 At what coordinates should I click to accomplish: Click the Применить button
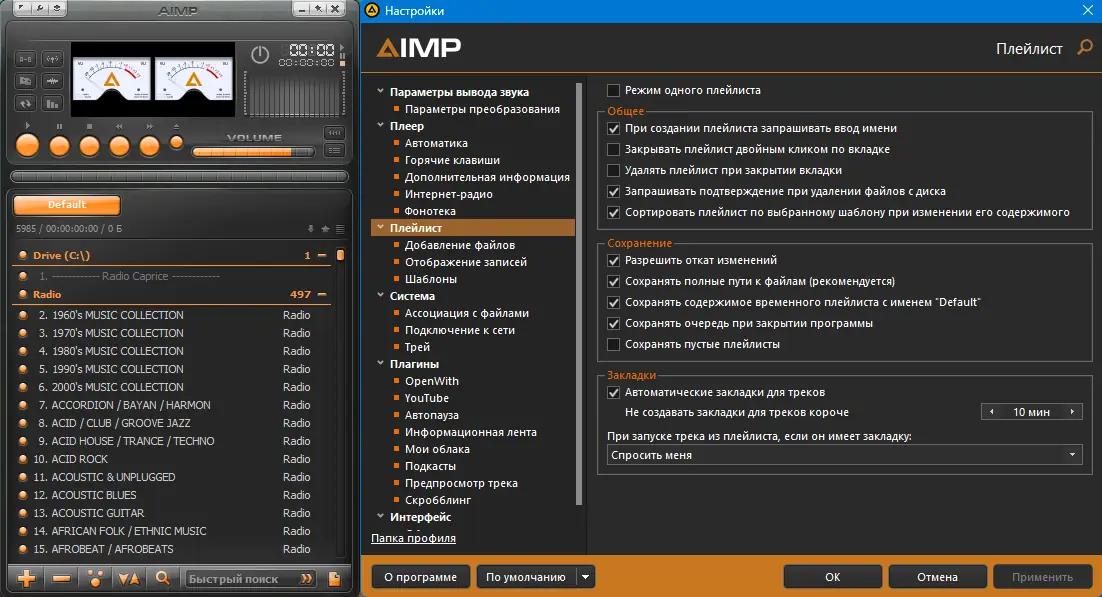tap(1043, 576)
